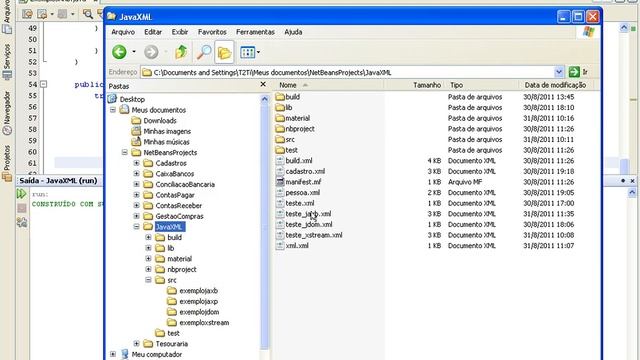Open NetBeans Serviços side tab

click(7, 61)
